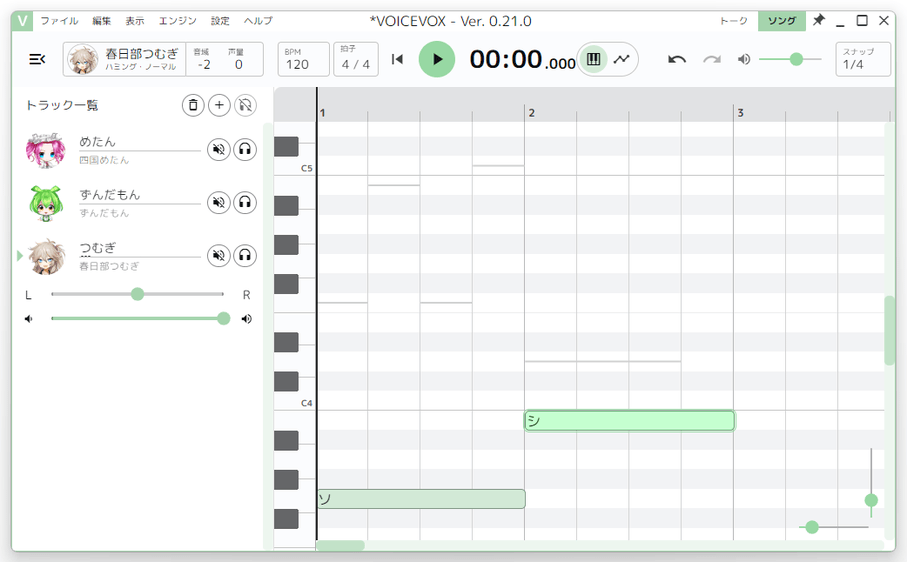907x562 pixels.
Task: Mute the つむぎ track
Action: coord(219,256)
